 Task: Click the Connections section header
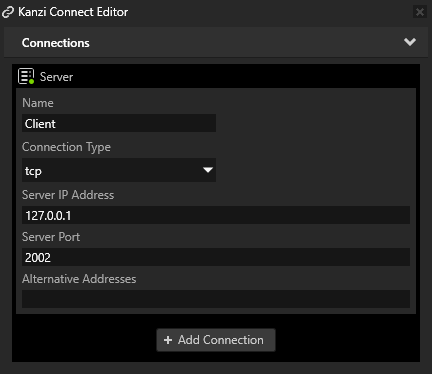[x=216, y=42]
